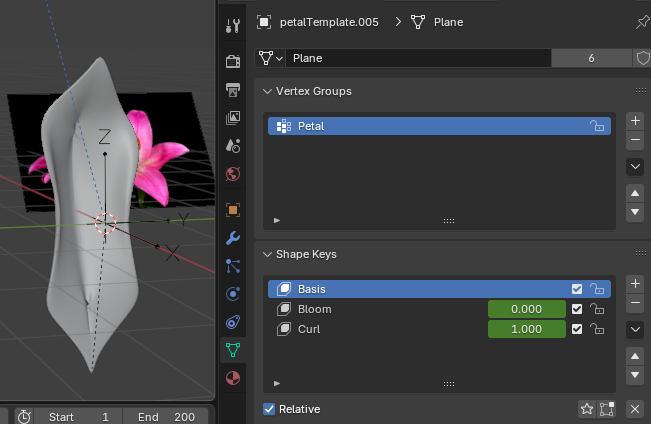The width and height of the screenshot is (651, 424).
Task: Uncheck the Relative checkbox
Action: 269,409
